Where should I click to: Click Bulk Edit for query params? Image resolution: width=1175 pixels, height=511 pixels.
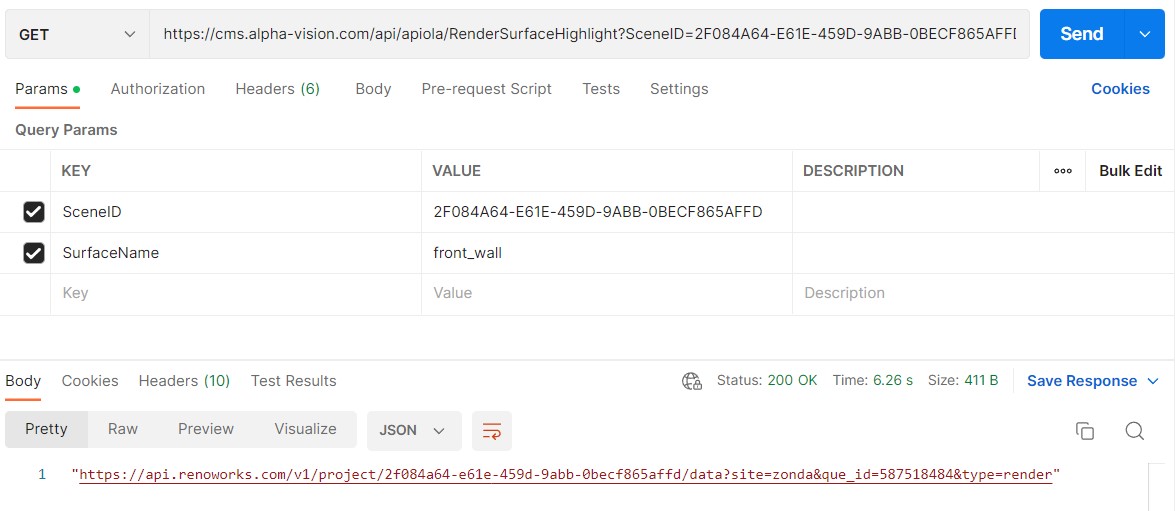[x=1130, y=171]
